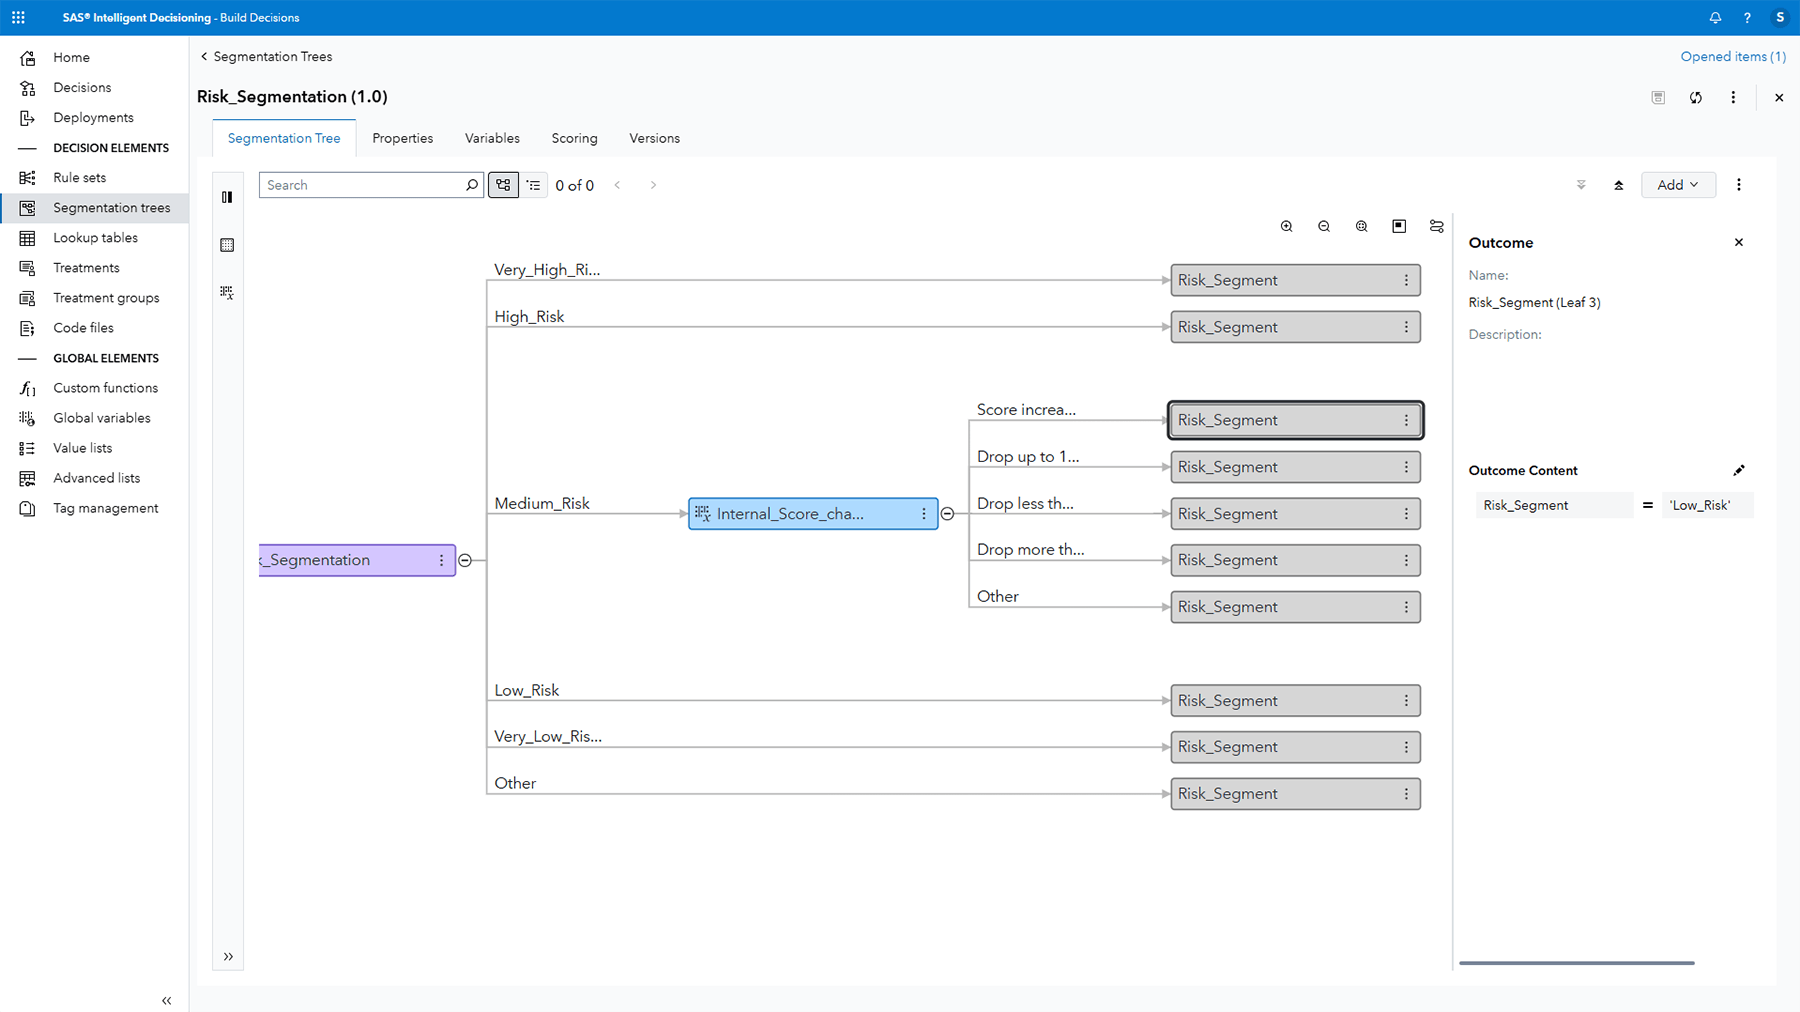Click the save icon near the window title

[x=1658, y=97]
